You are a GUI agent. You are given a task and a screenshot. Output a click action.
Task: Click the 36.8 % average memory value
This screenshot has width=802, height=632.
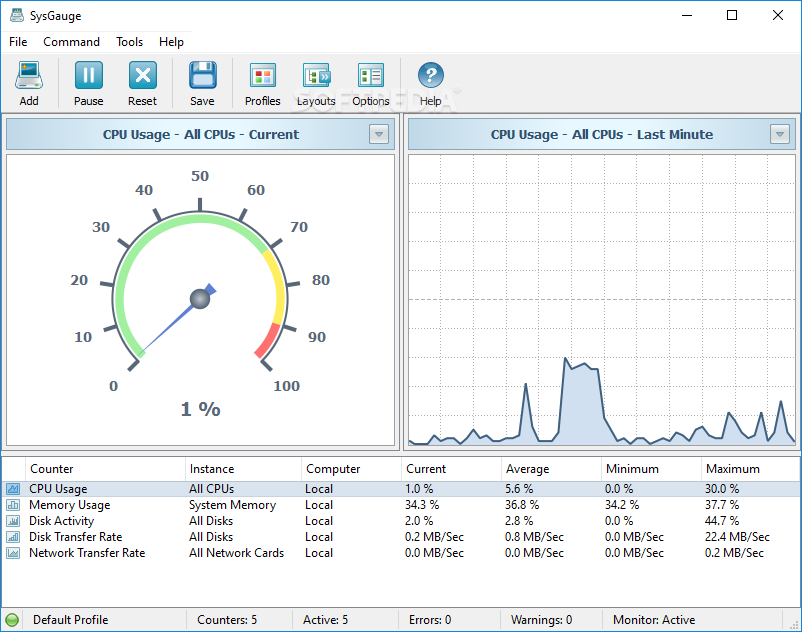[522, 505]
